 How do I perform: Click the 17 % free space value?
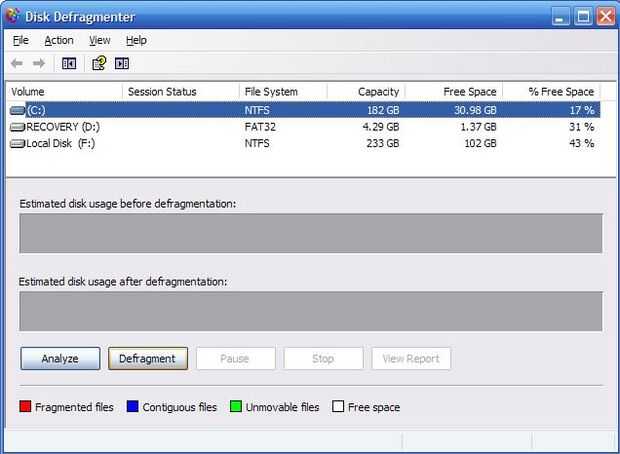[x=582, y=110]
